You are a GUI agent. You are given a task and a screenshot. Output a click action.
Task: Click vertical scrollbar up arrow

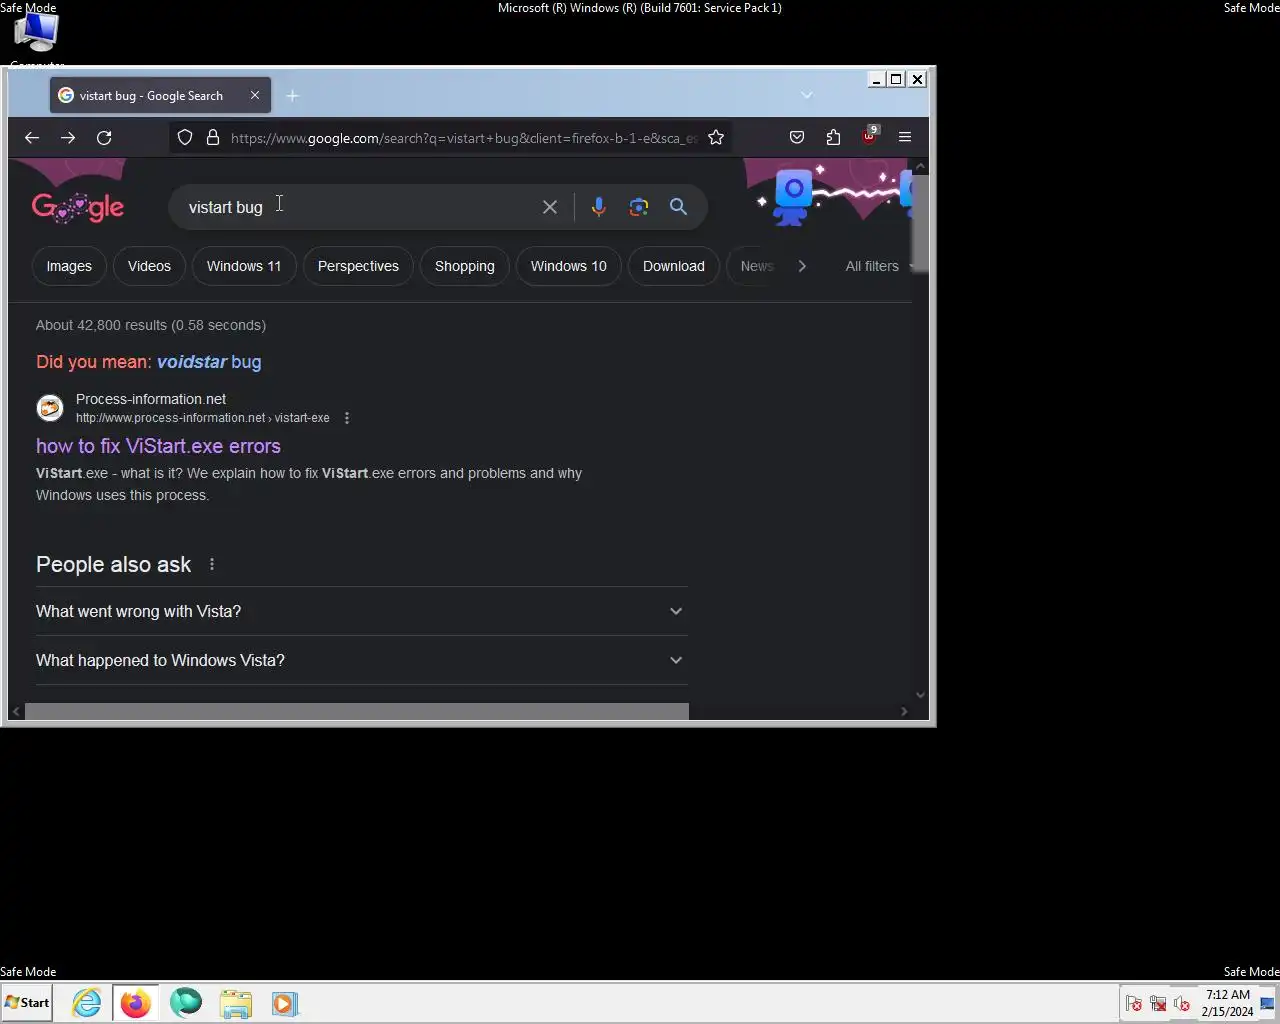(920, 167)
